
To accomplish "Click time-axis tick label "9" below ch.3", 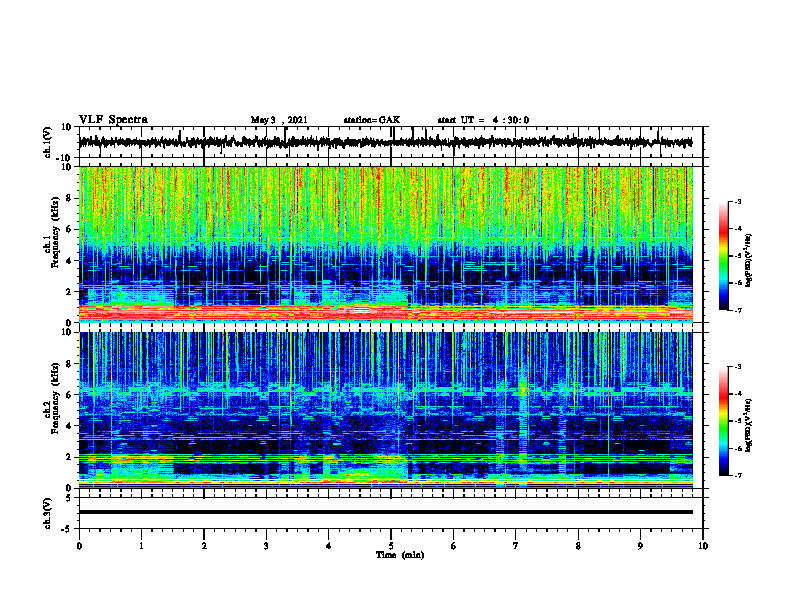I will (640, 546).
